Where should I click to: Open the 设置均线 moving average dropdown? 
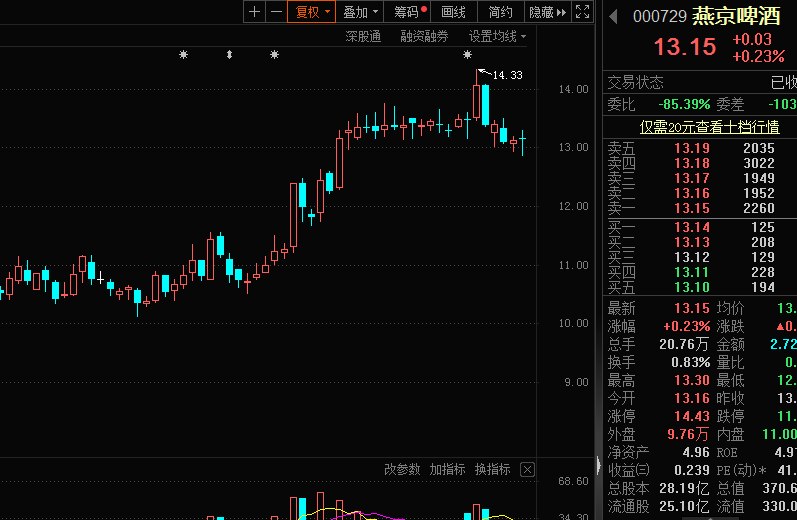click(x=498, y=36)
